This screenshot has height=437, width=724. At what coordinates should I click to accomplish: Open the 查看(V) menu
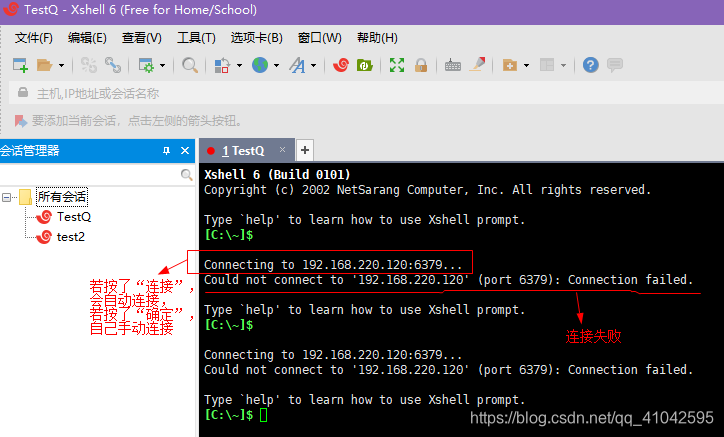pyautogui.click(x=142, y=38)
